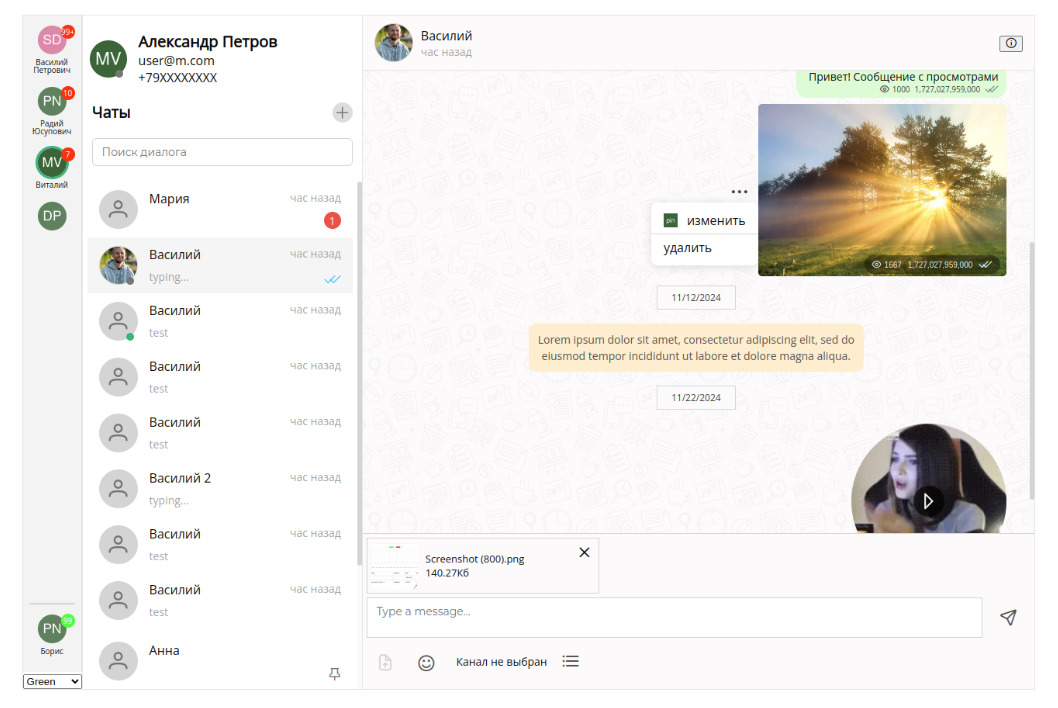Click the 1667 views counter on image
The height and width of the screenshot is (708, 1058).
click(887, 265)
